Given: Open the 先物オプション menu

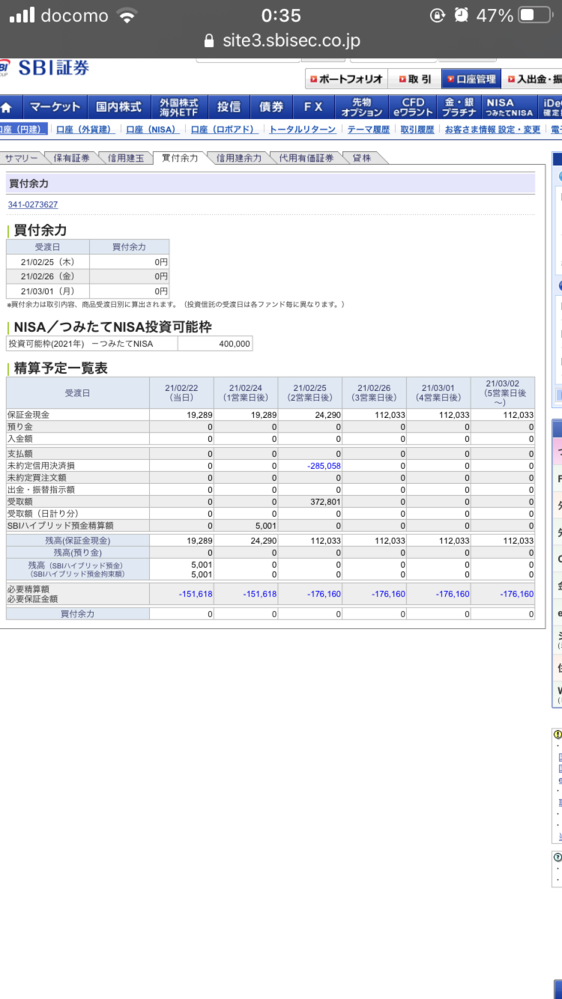Looking at the screenshot, I should click(x=362, y=107).
